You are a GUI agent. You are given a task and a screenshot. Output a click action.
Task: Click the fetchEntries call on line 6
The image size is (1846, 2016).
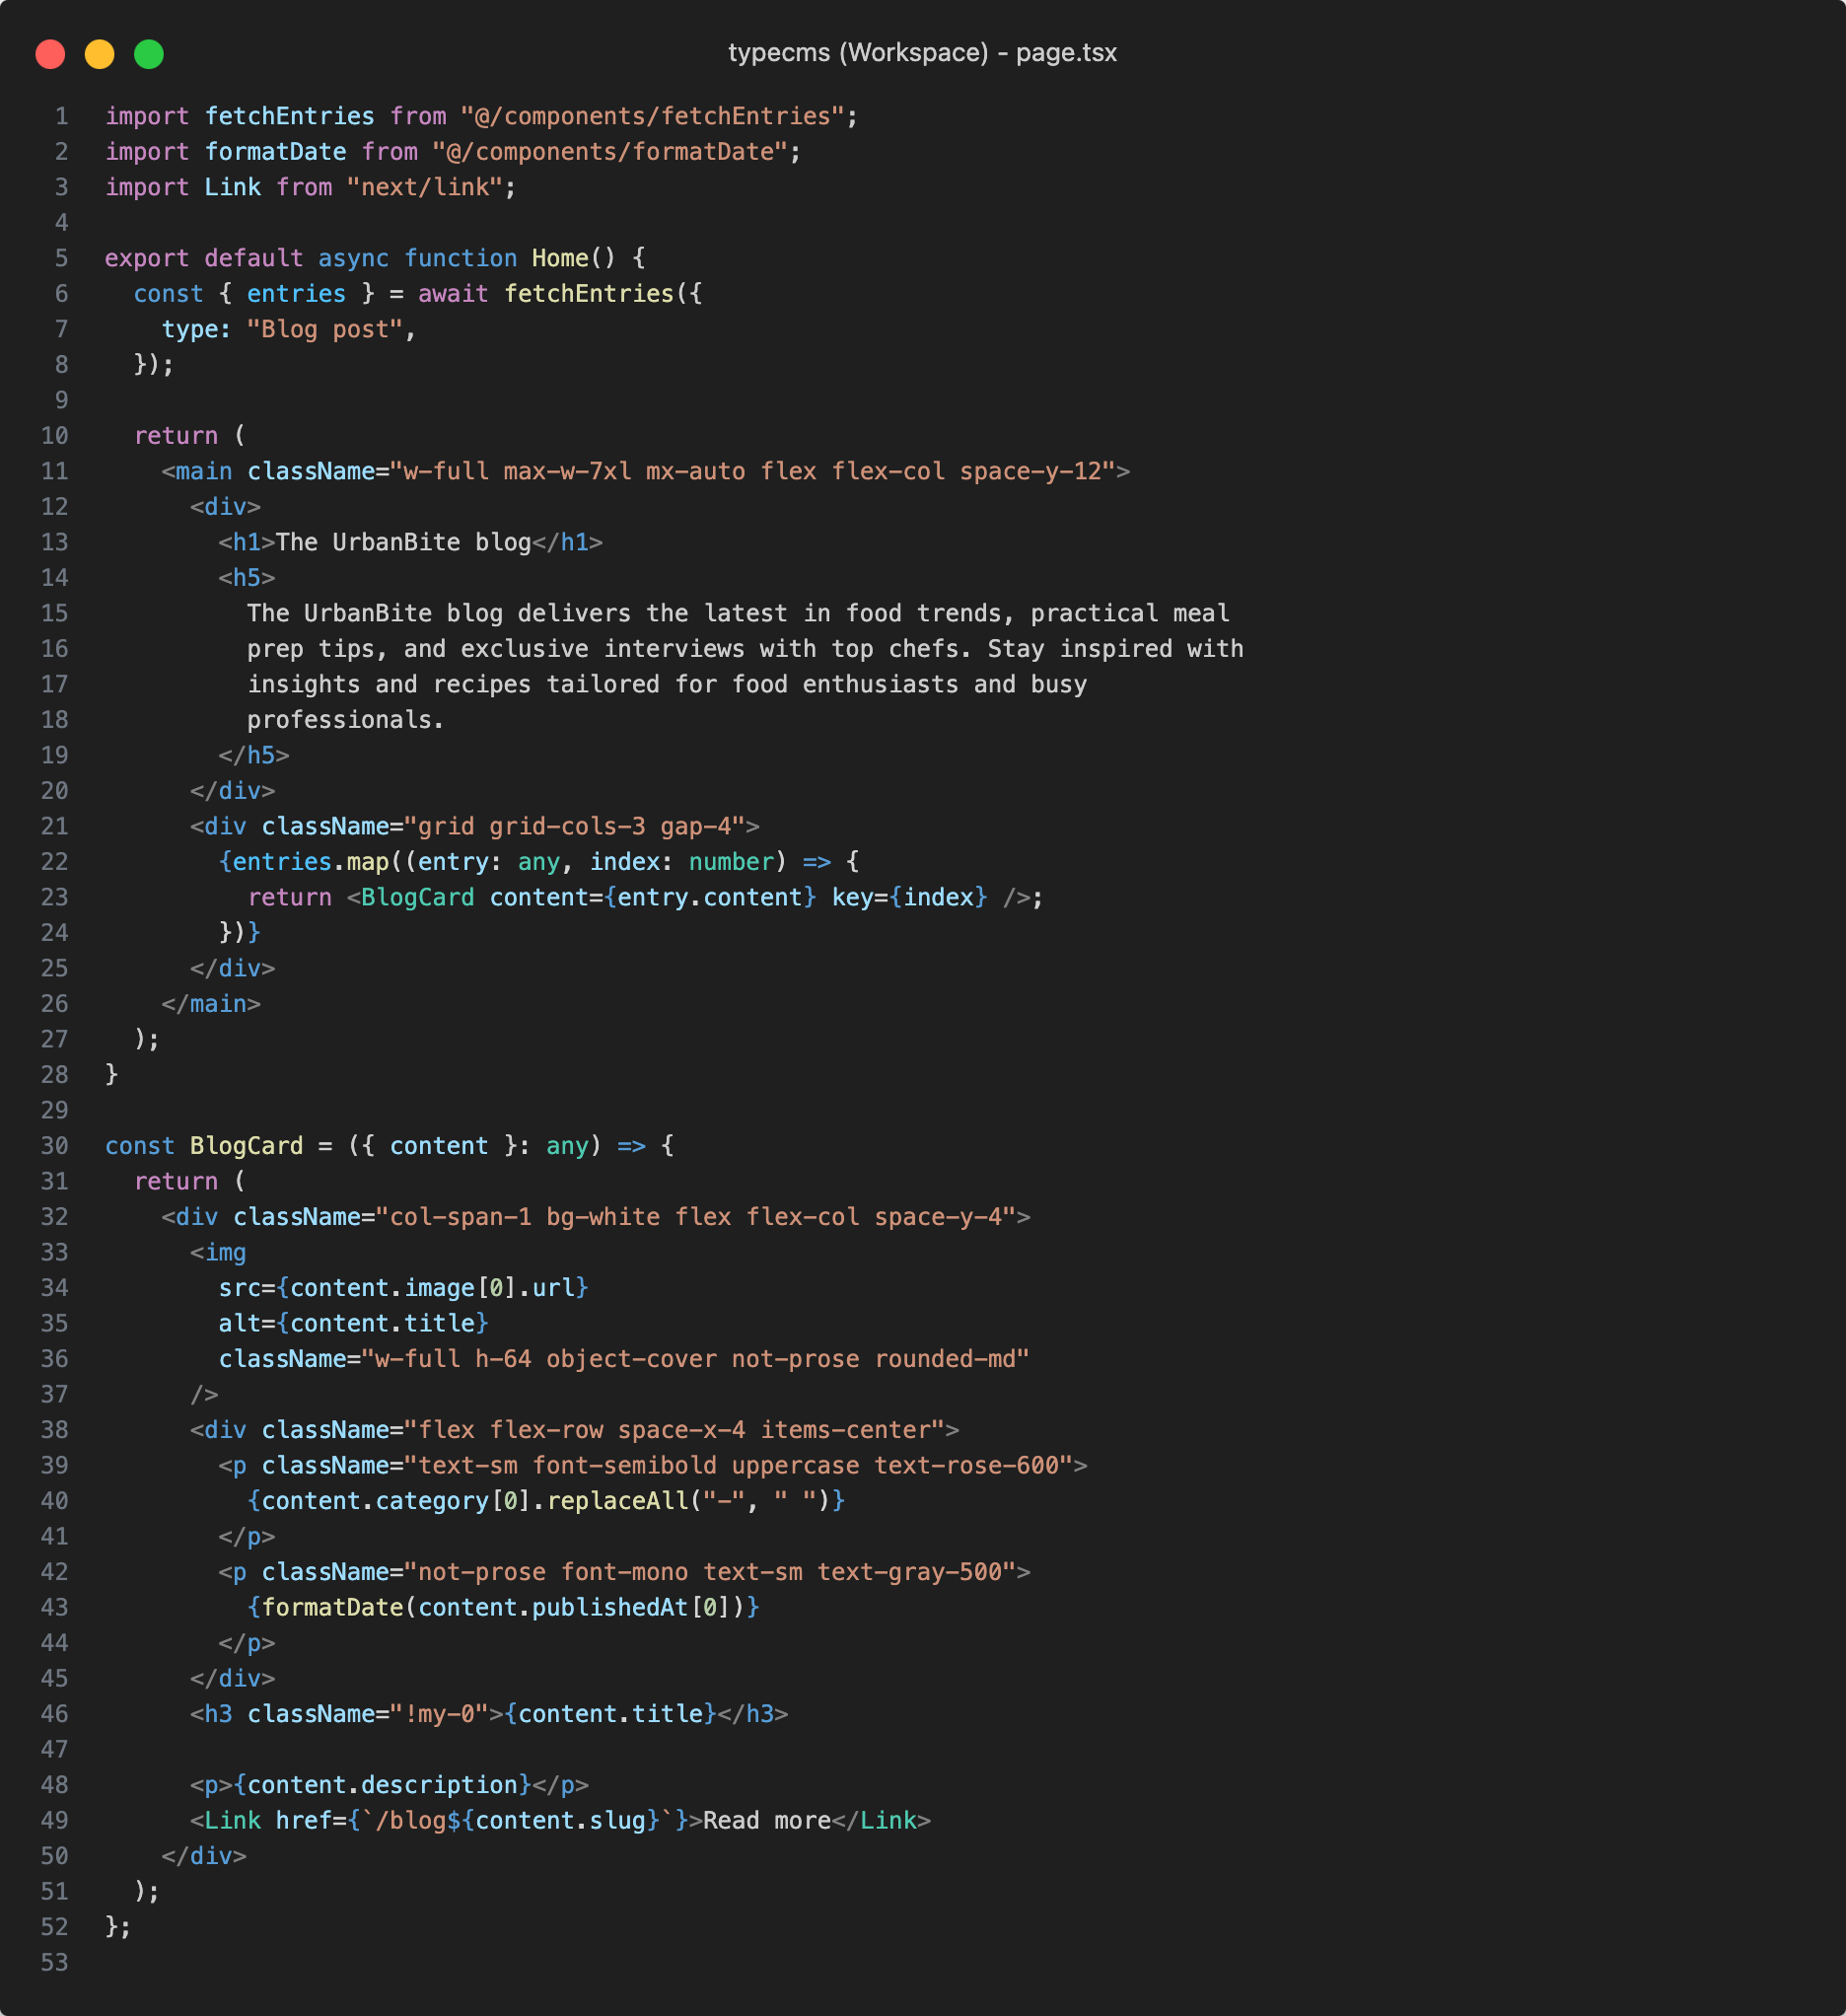pyautogui.click(x=589, y=294)
